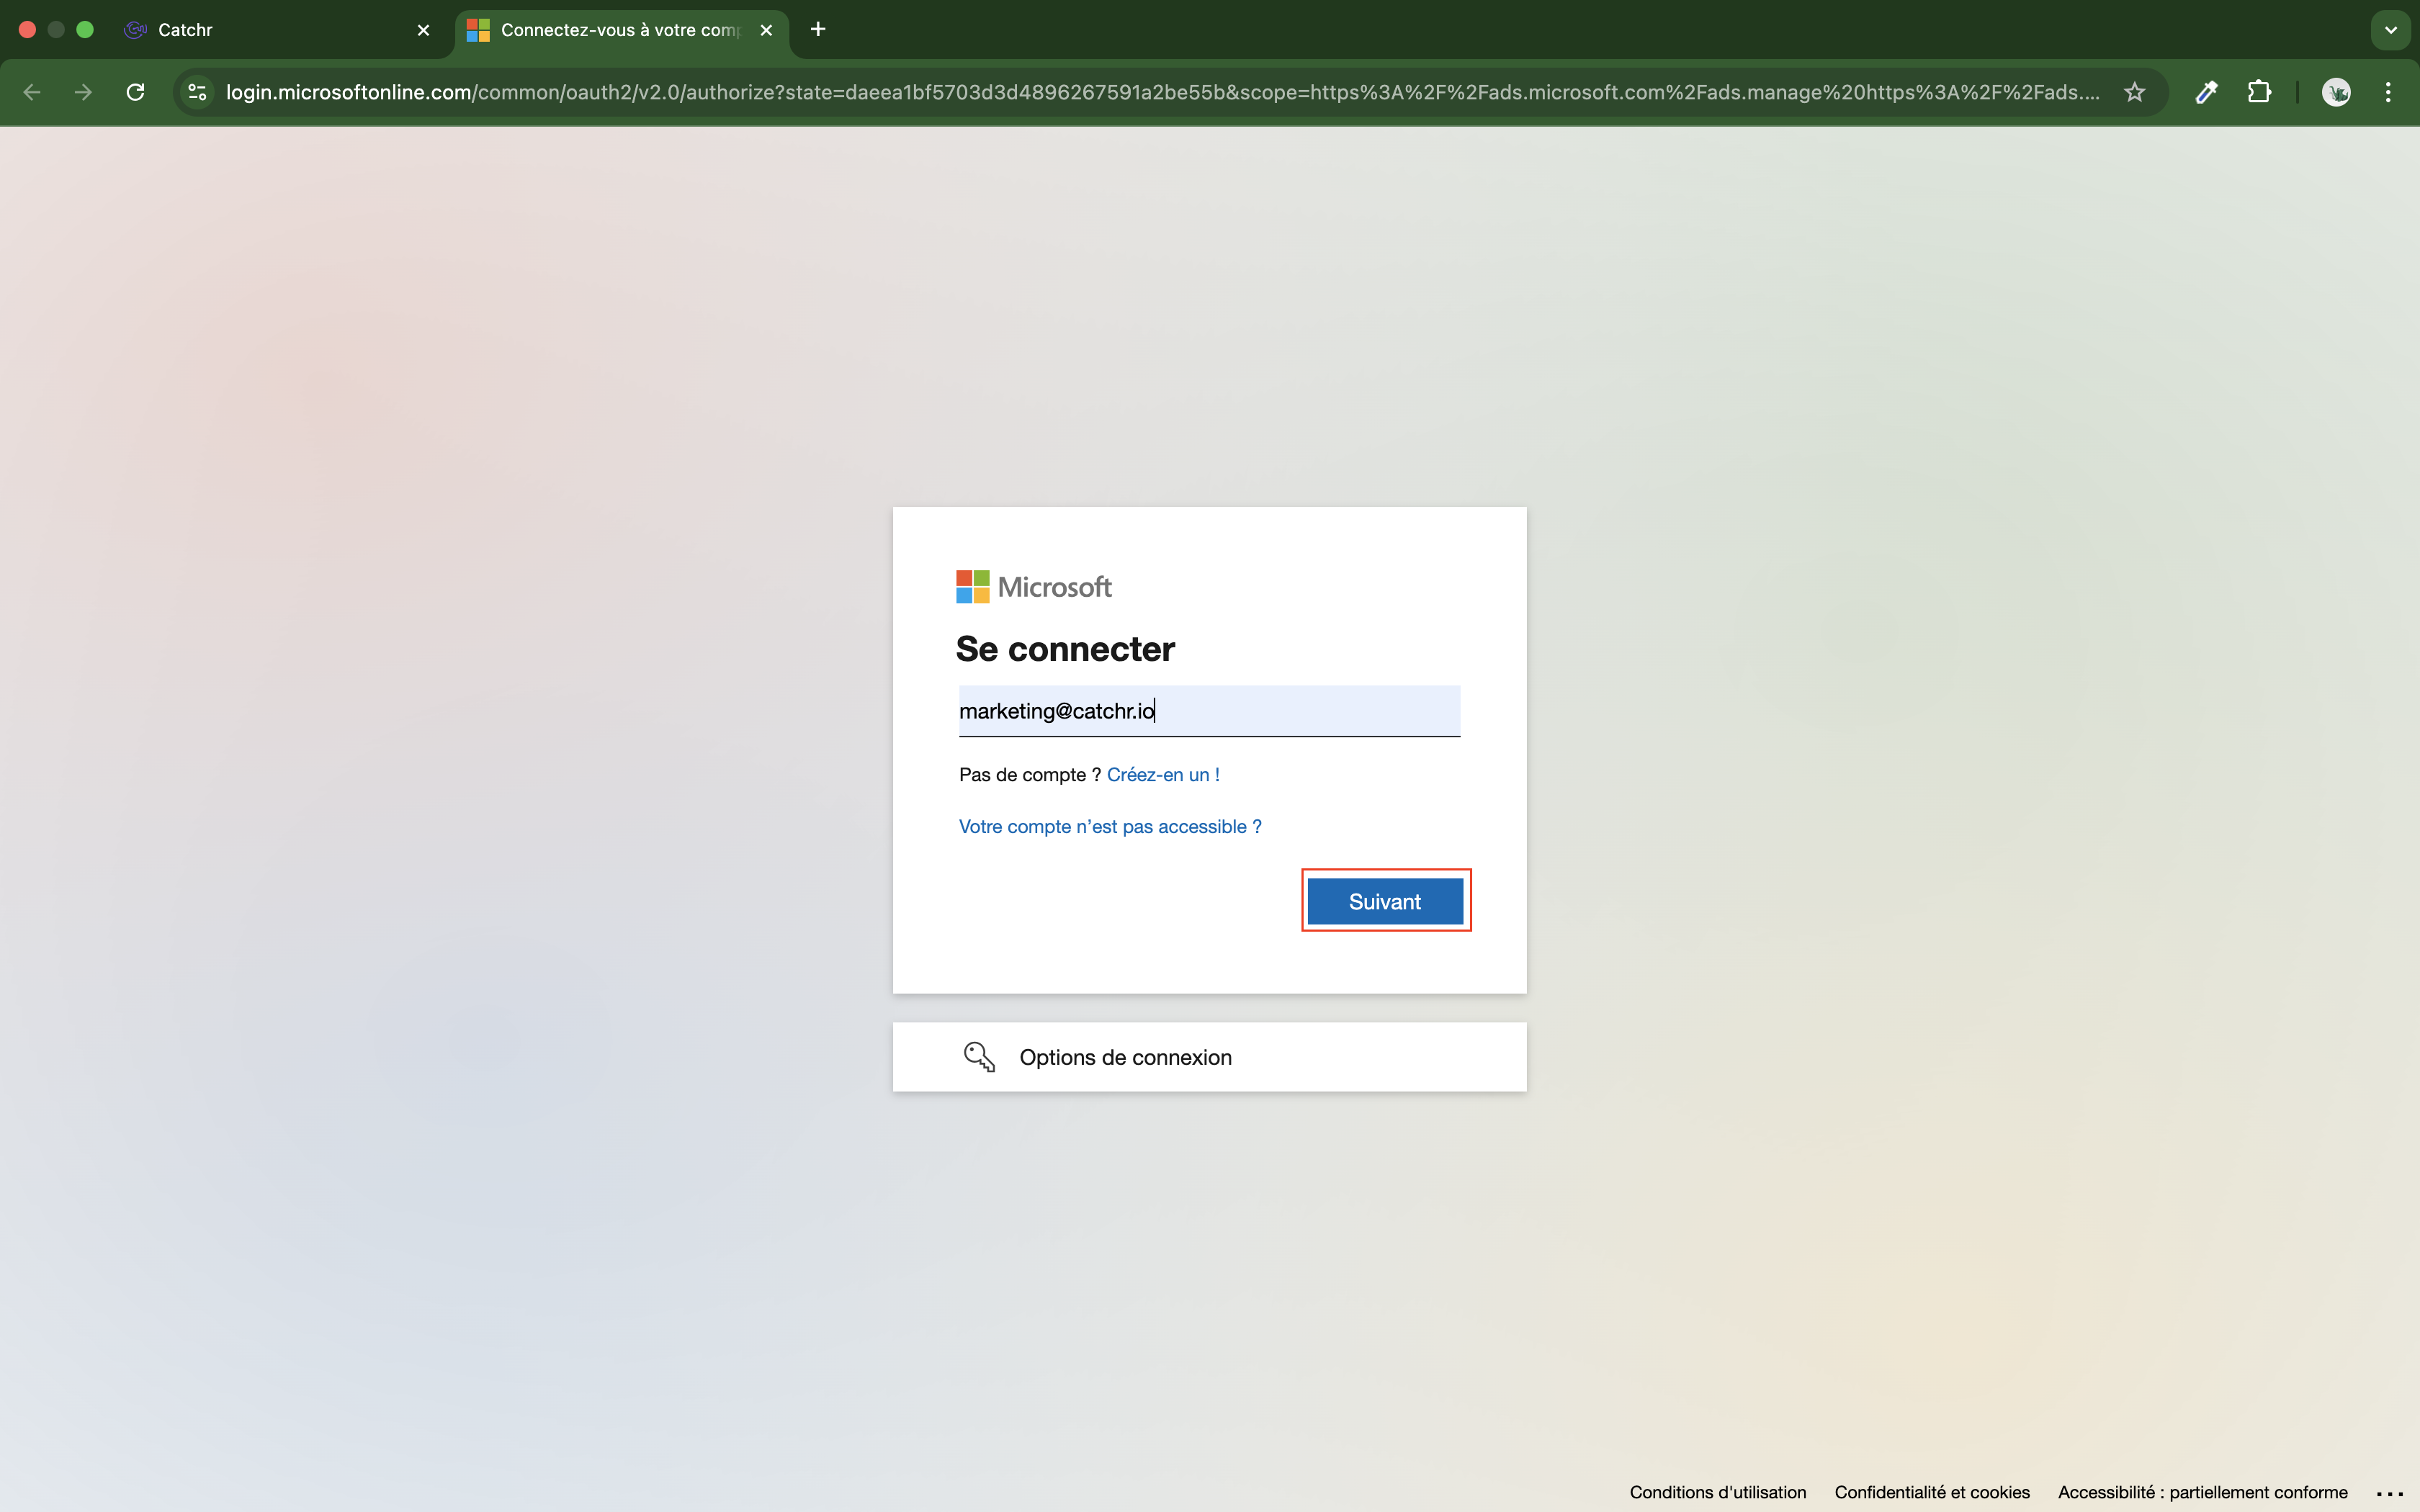Close the Catchr tab
This screenshot has width=2420, height=1512.
[423, 30]
